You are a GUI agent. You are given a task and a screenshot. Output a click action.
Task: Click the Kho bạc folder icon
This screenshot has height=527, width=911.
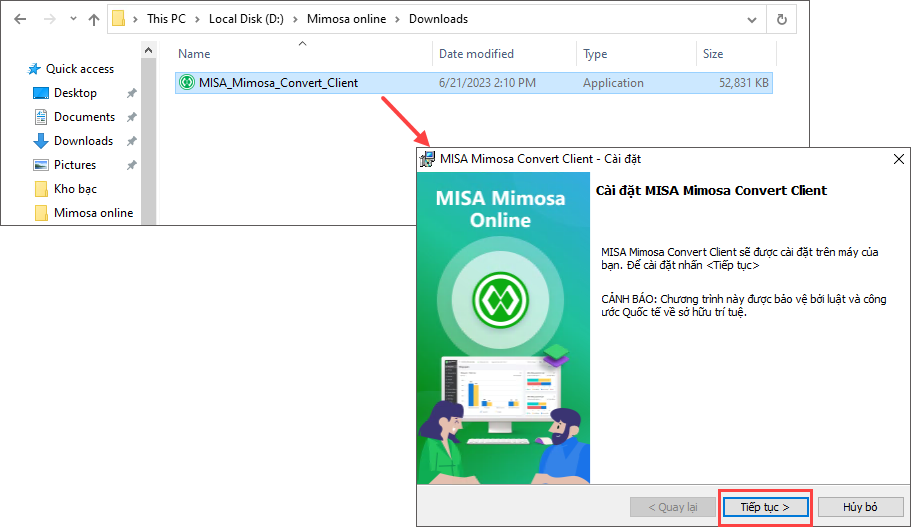click(x=41, y=189)
